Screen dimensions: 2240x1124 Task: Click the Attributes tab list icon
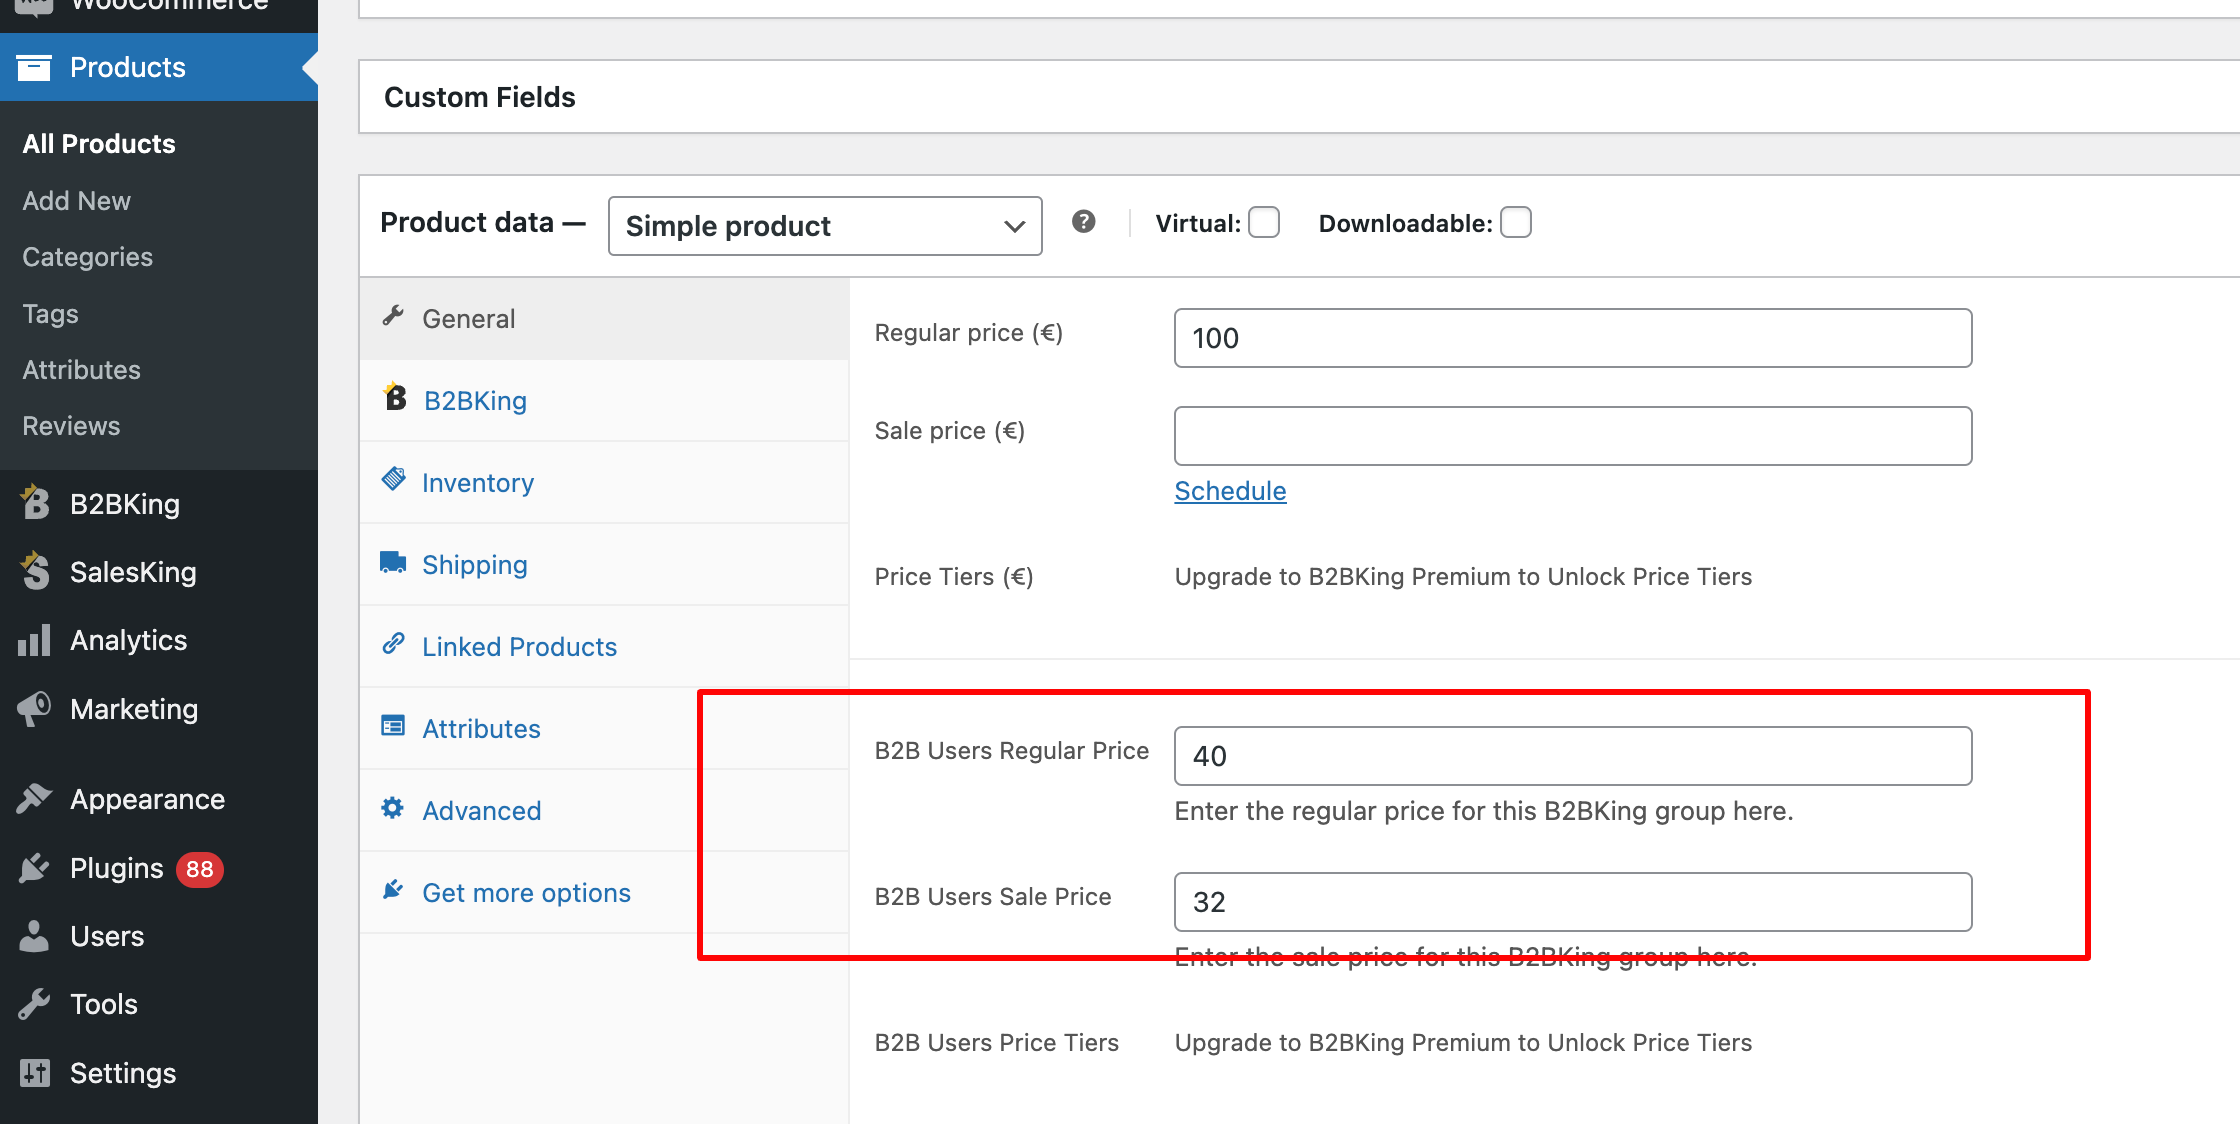[393, 726]
